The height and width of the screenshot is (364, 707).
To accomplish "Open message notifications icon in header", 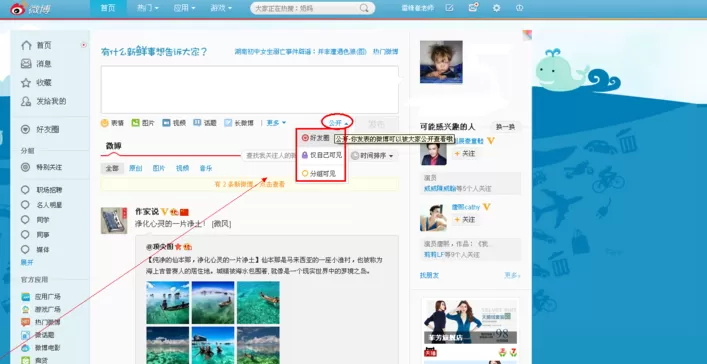I will 473,8.
